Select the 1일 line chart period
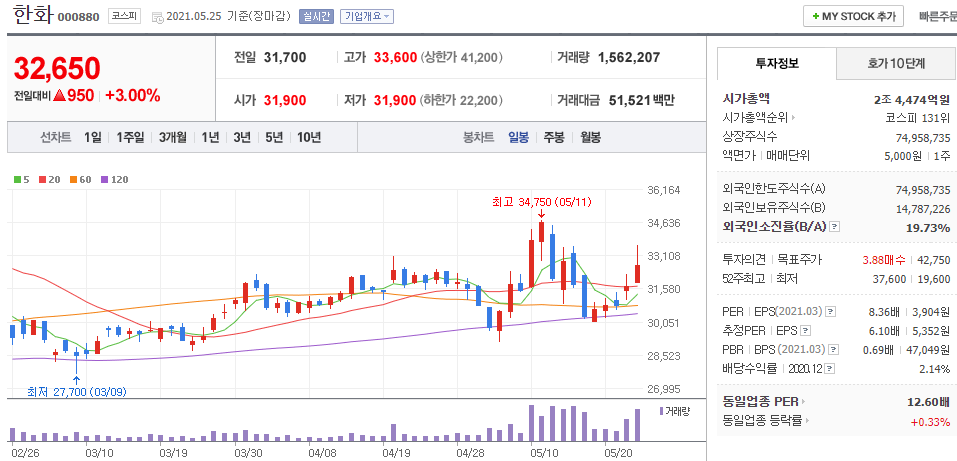 pos(93,137)
